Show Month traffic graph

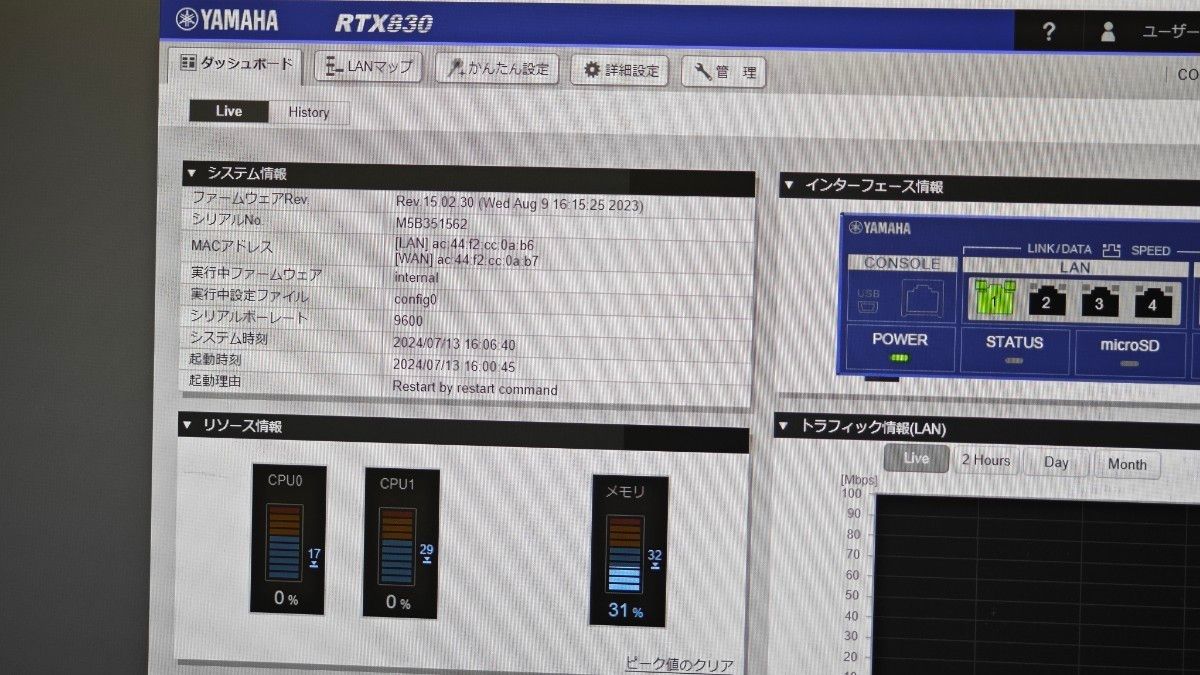(1127, 464)
